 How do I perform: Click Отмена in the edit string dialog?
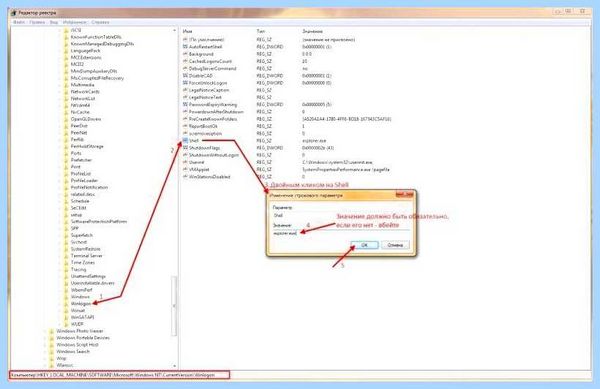pos(395,245)
